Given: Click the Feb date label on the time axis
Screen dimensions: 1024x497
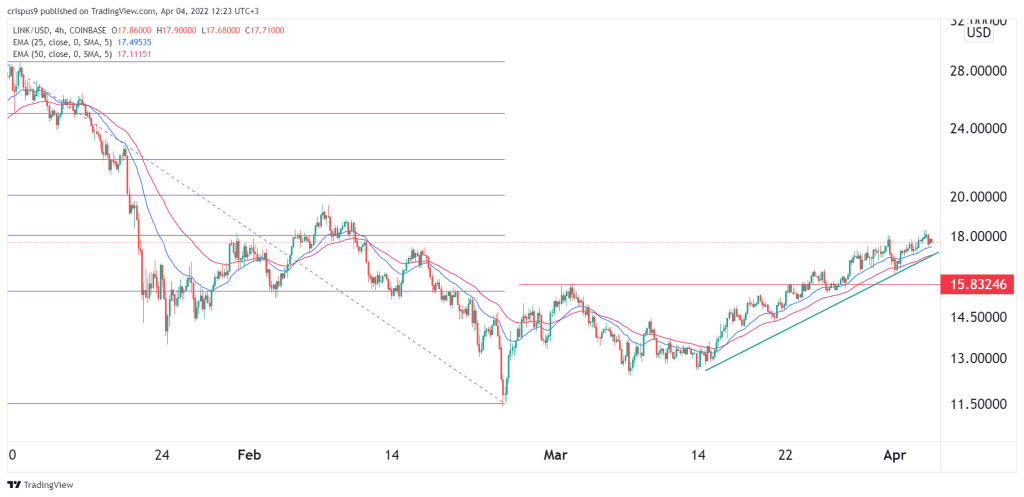Looking at the screenshot, I should point(251,455).
